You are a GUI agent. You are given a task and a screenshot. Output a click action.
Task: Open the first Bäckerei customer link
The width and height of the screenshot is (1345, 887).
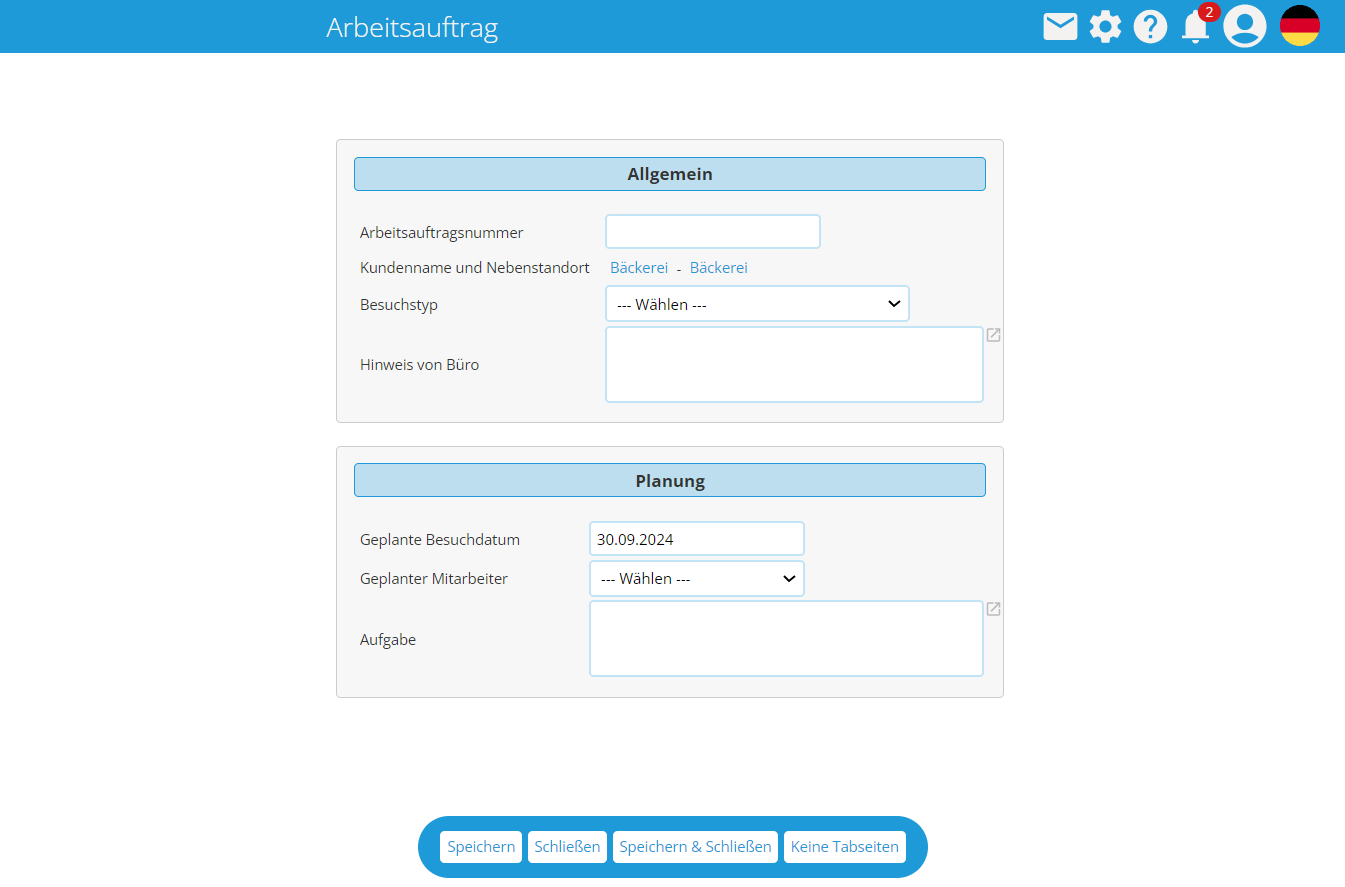coord(639,268)
